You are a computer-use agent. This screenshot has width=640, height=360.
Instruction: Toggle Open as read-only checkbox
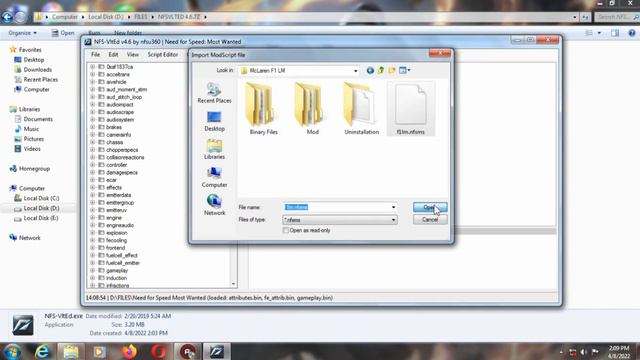coord(286,231)
